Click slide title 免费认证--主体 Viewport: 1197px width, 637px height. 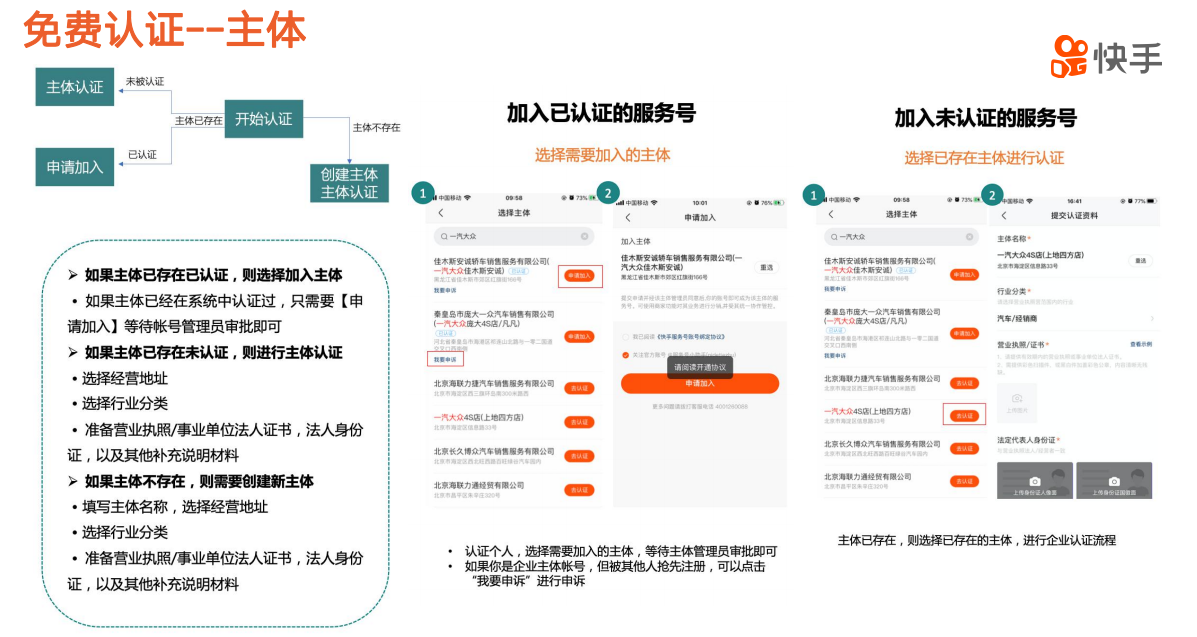165,31
